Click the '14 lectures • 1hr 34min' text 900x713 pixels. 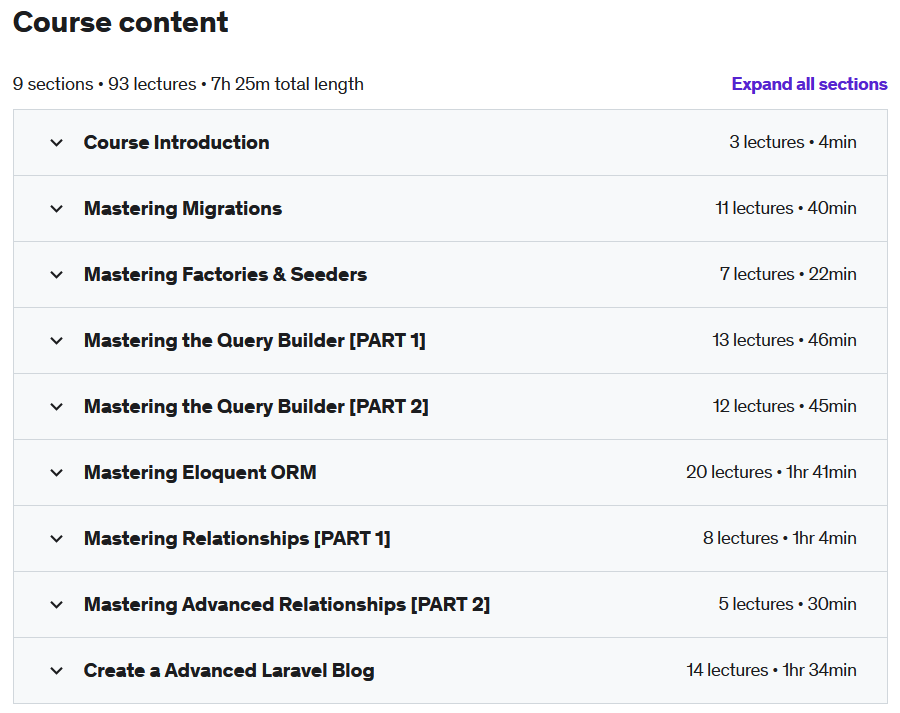771,670
